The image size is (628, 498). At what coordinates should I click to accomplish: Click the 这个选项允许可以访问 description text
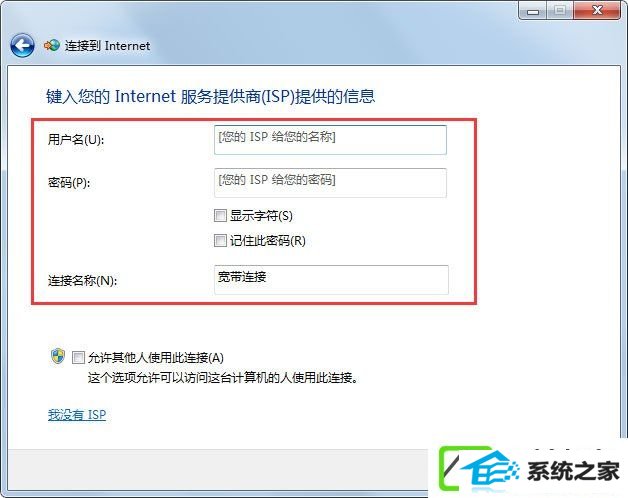coord(223,377)
